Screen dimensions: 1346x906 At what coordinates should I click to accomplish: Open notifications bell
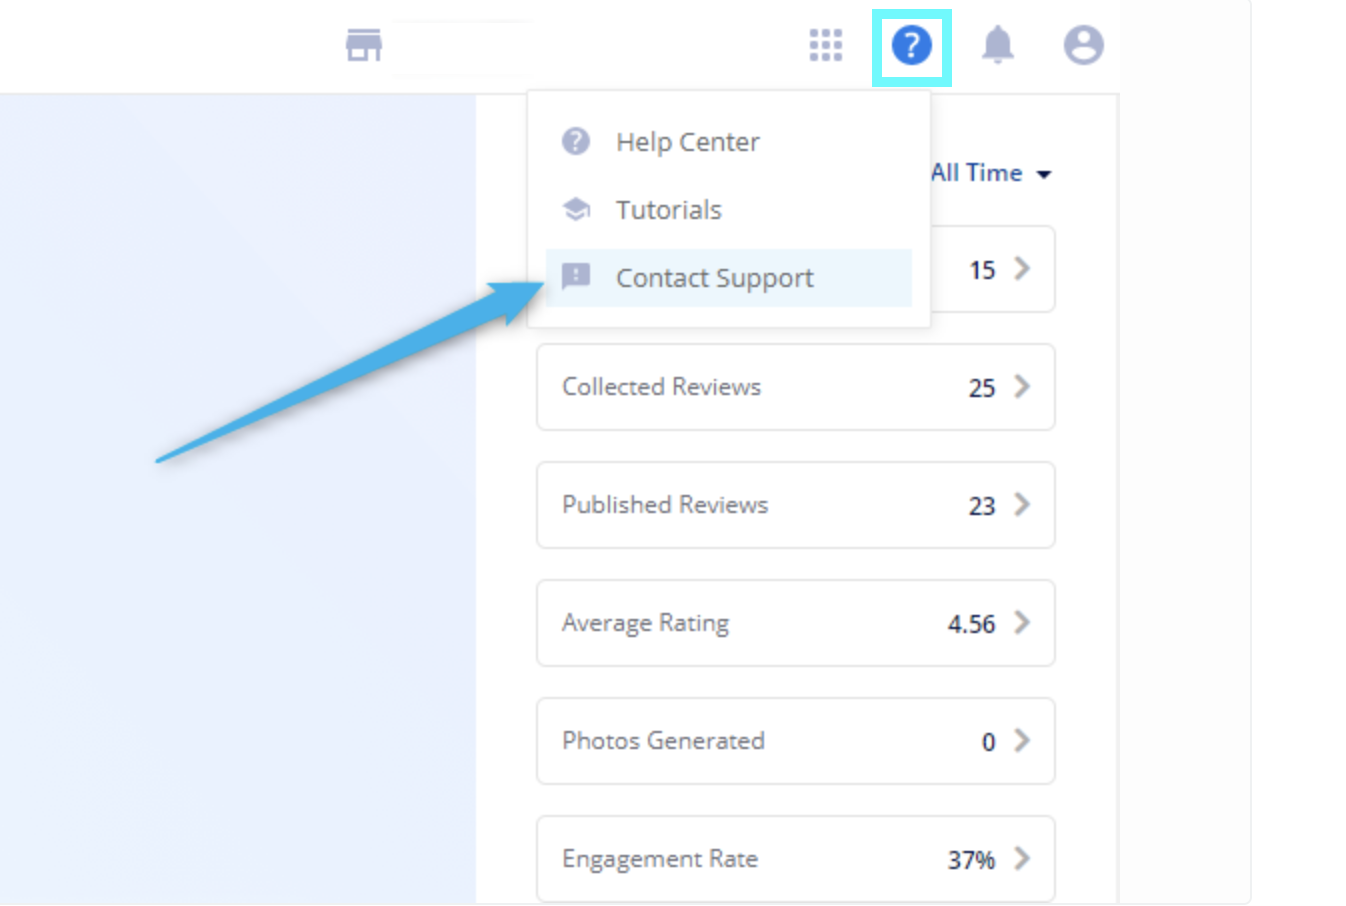[x=997, y=45]
